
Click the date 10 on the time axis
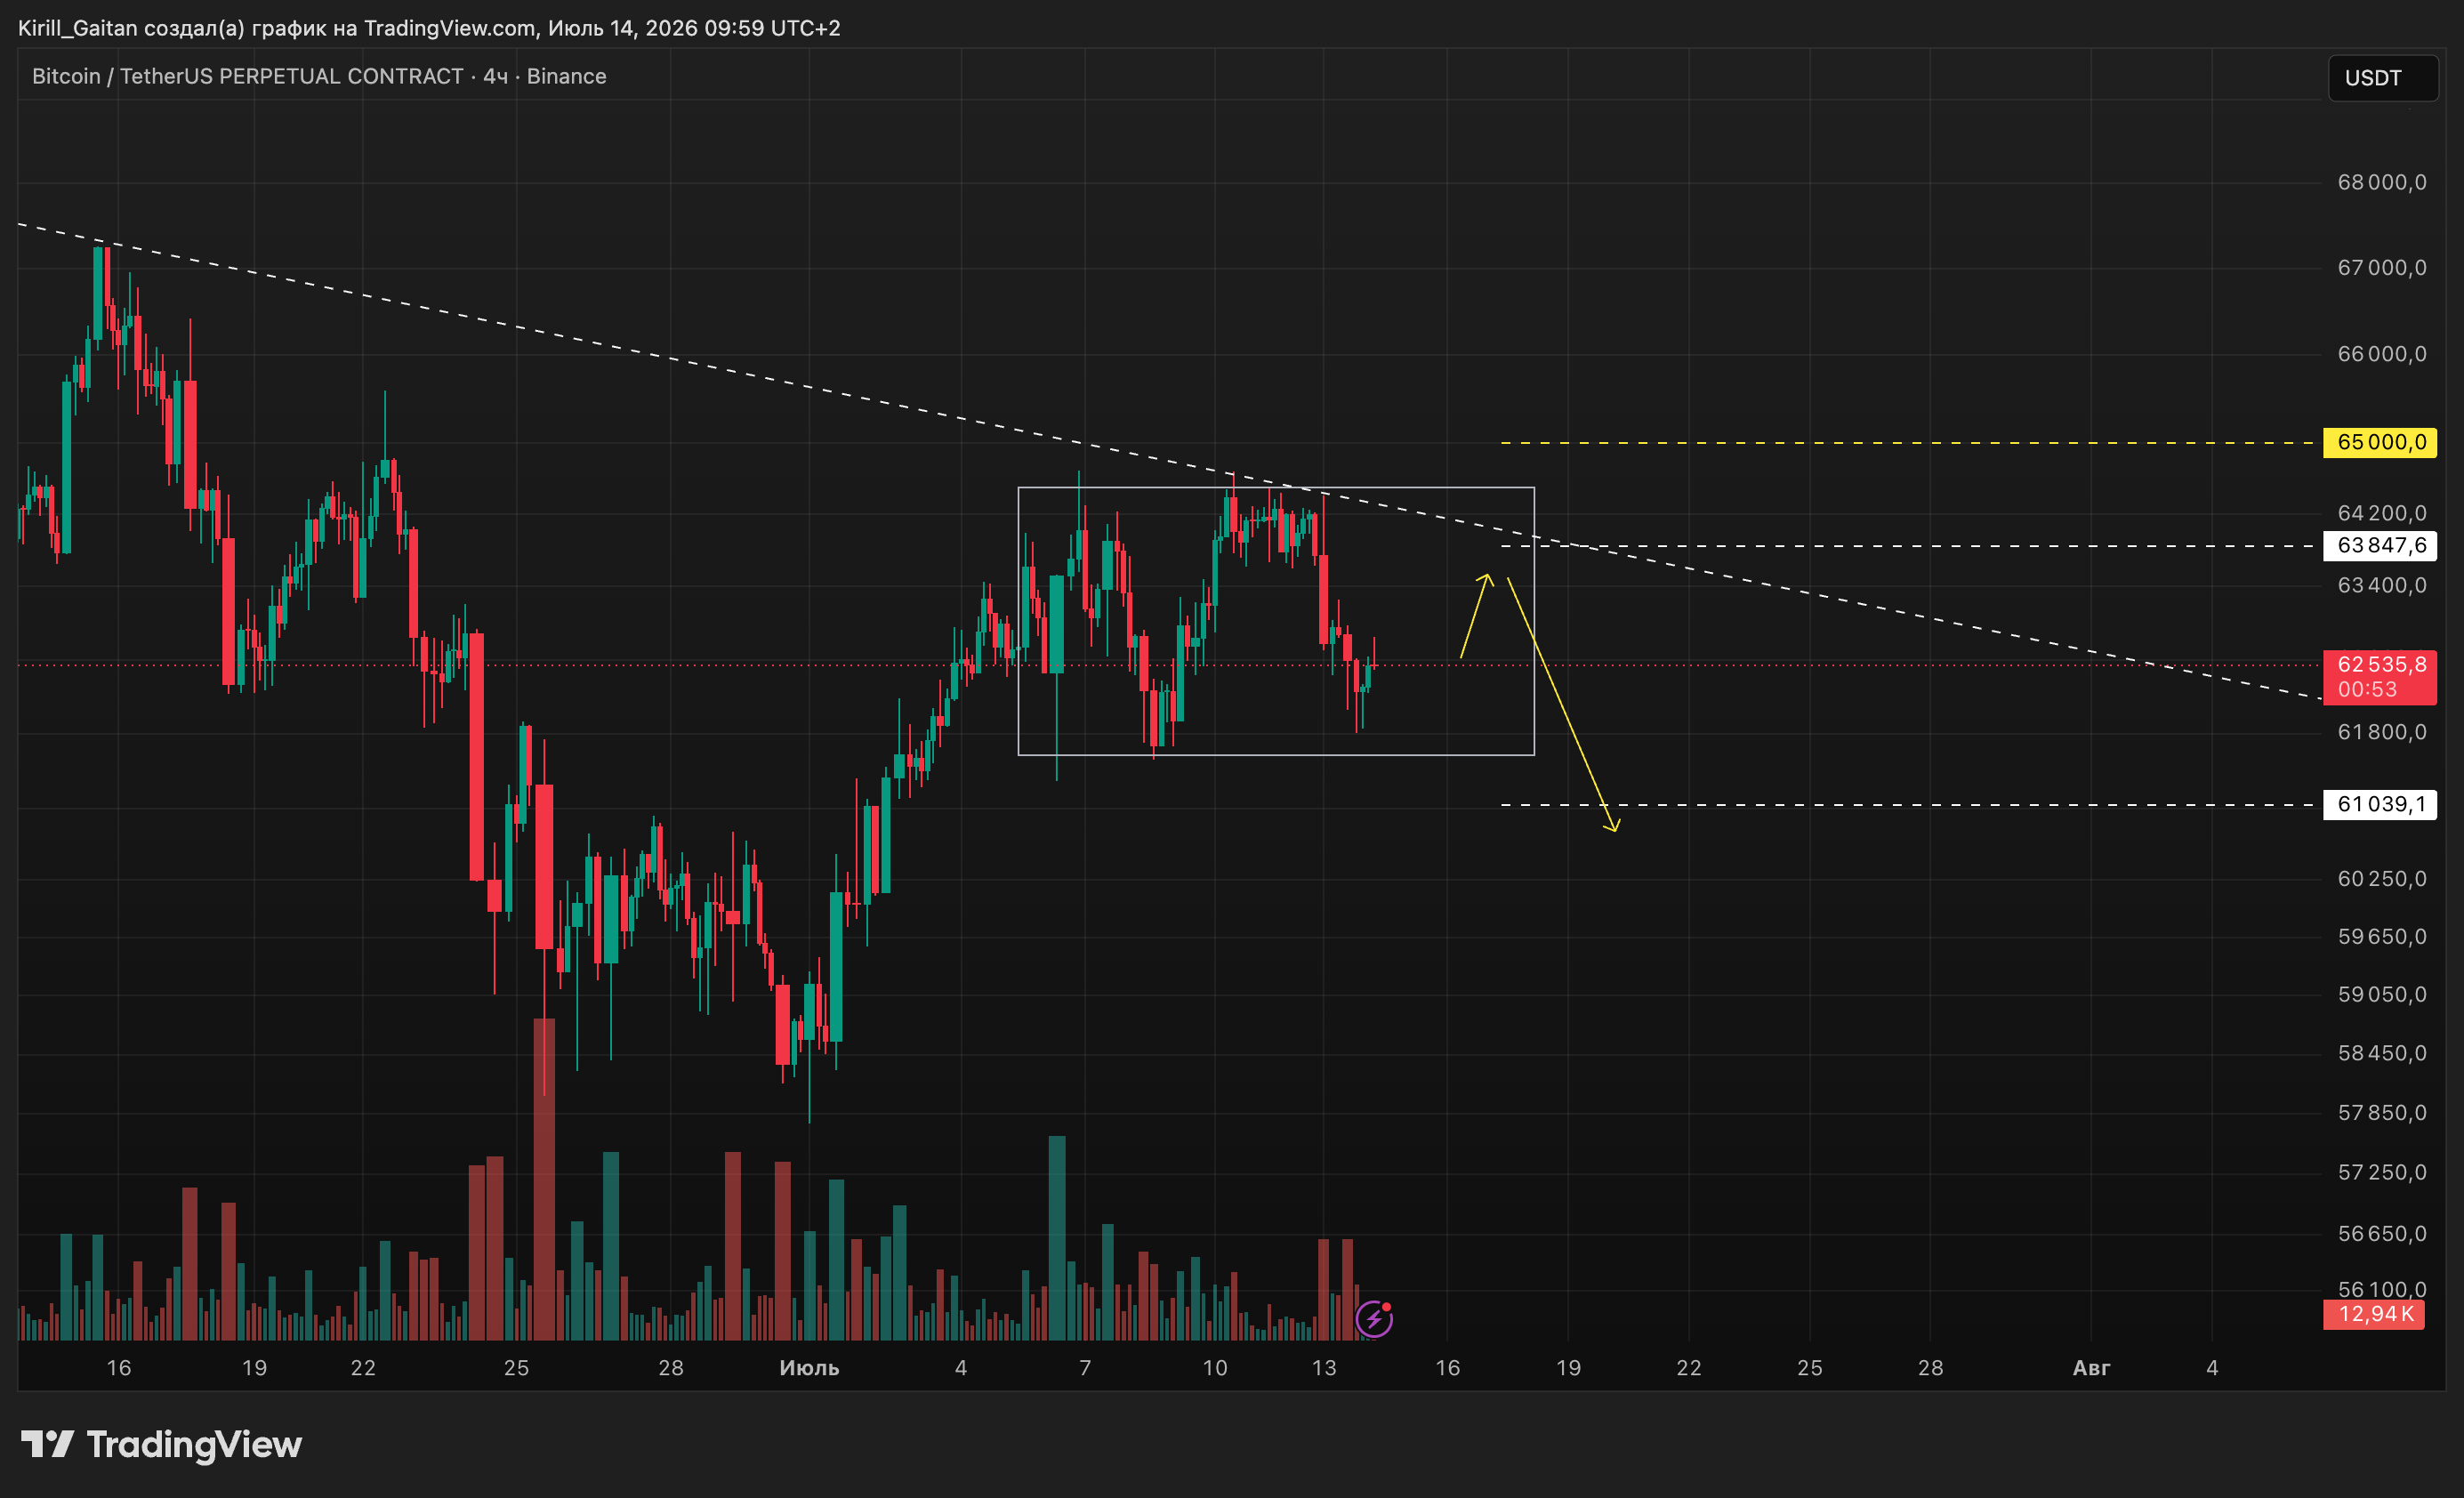[x=1214, y=1368]
